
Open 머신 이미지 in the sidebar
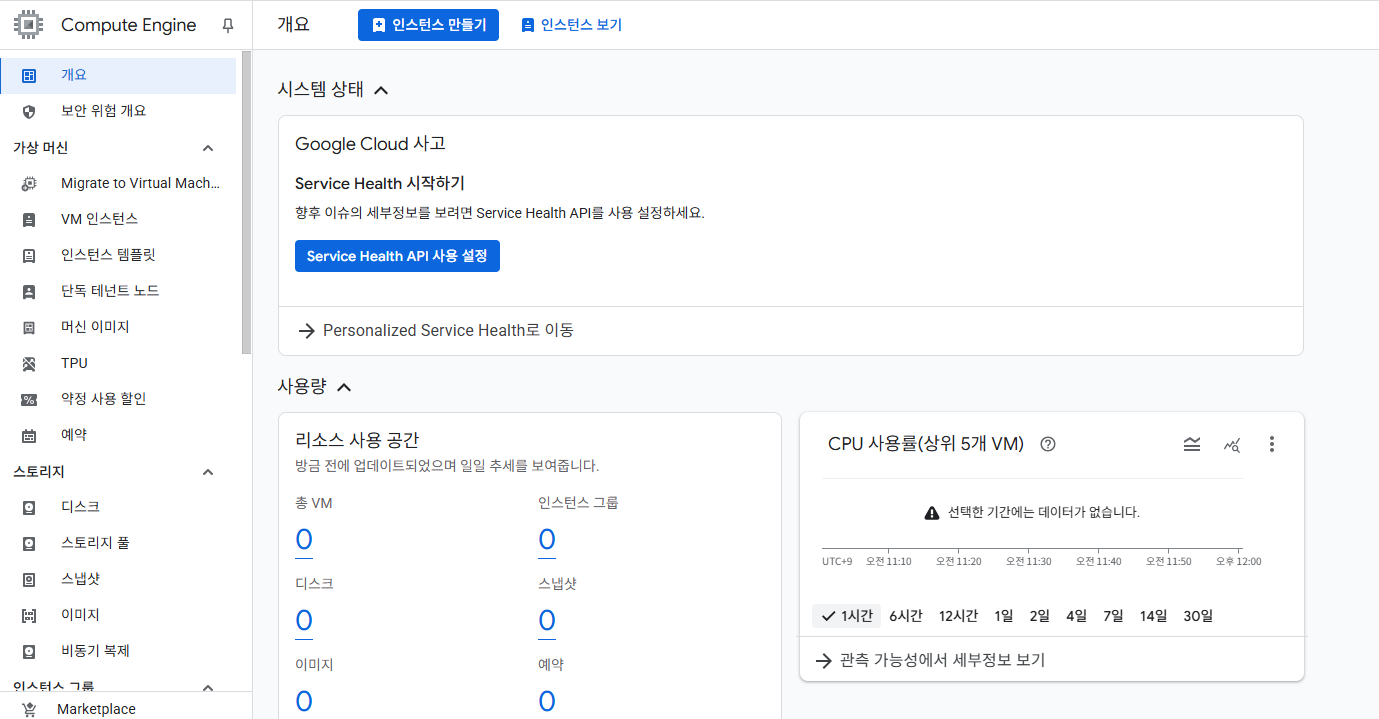(118, 327)
